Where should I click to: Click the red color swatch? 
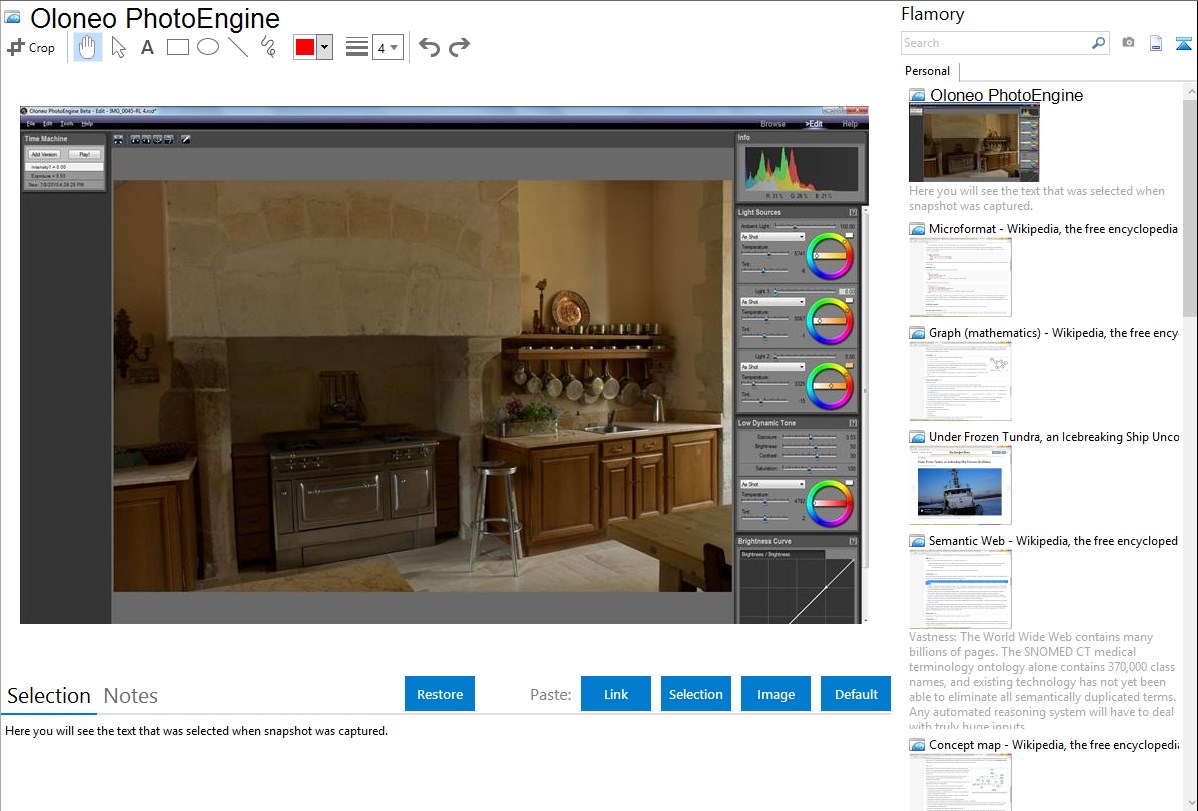click(x=305, y=47)
